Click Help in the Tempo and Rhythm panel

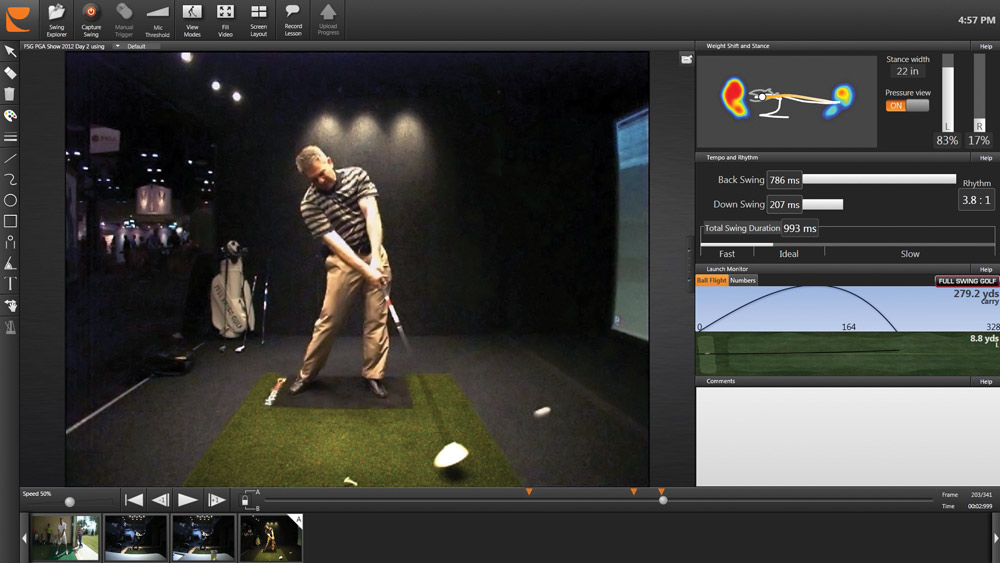(986, 158)
